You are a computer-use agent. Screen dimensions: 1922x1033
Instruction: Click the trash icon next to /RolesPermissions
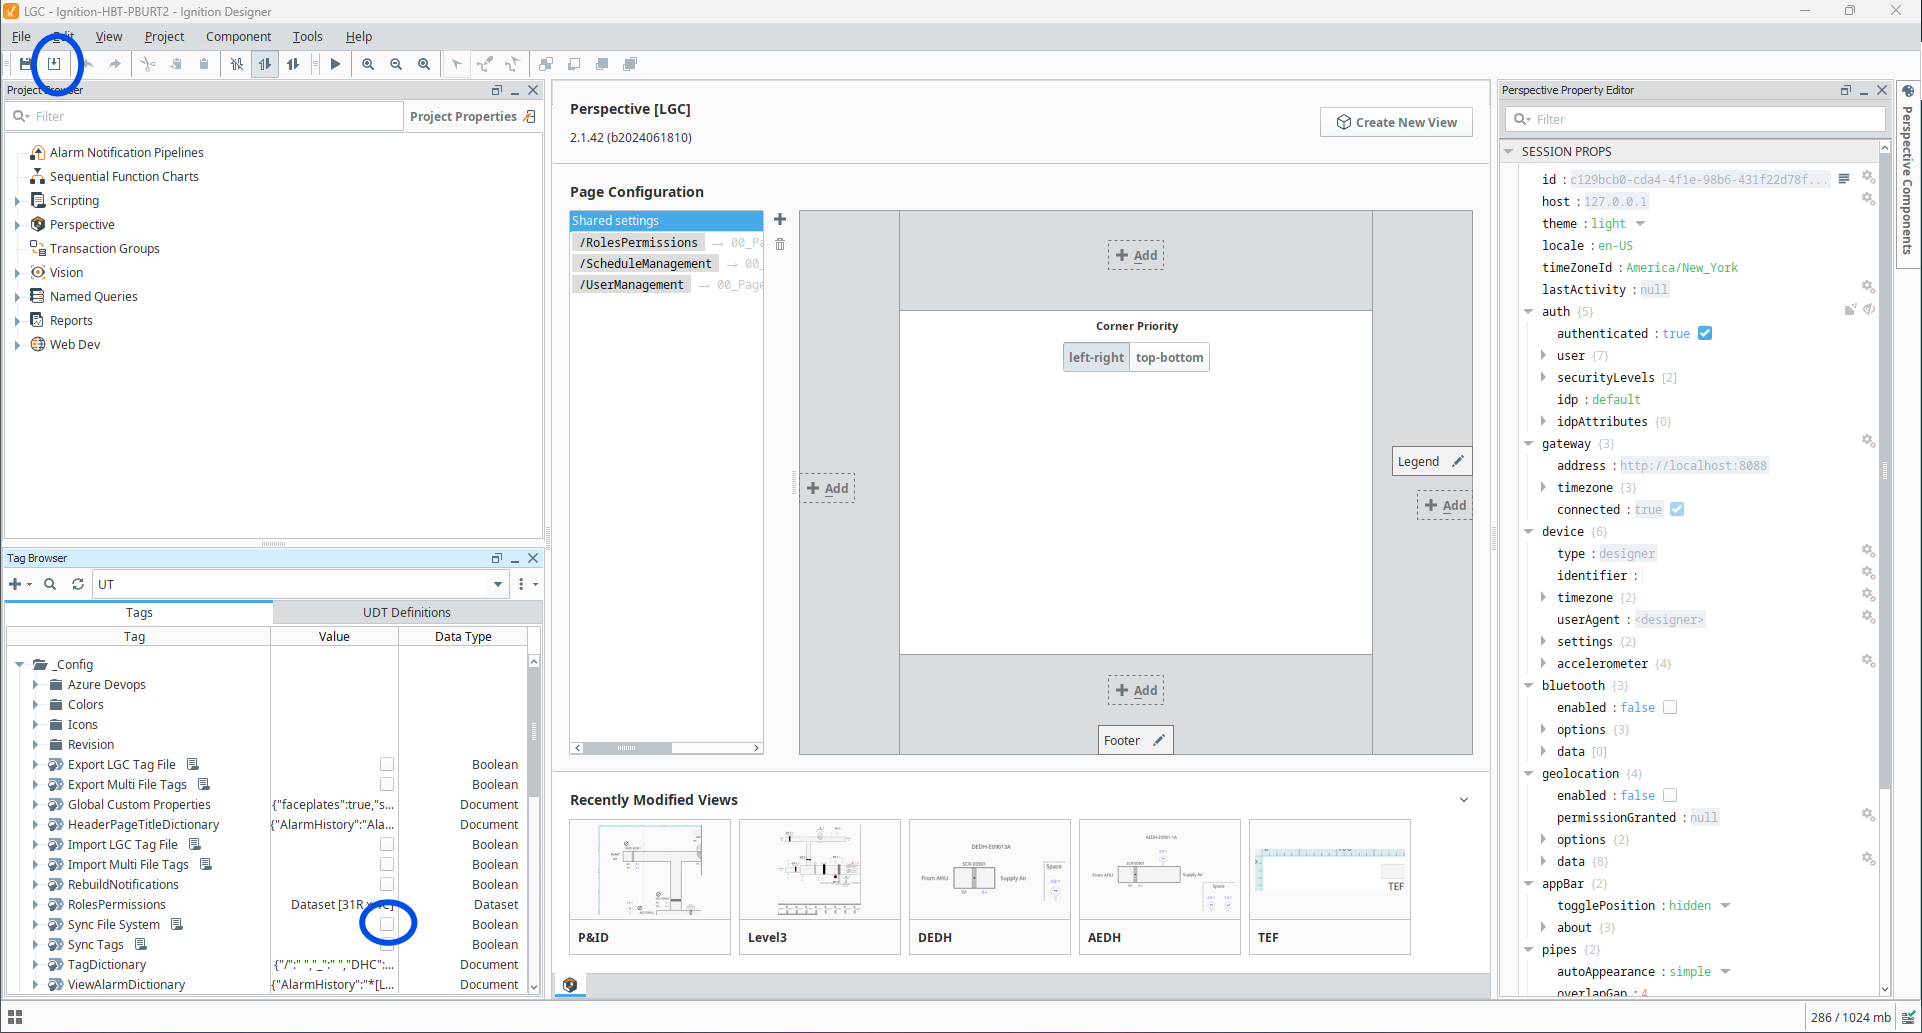point(780,243)
